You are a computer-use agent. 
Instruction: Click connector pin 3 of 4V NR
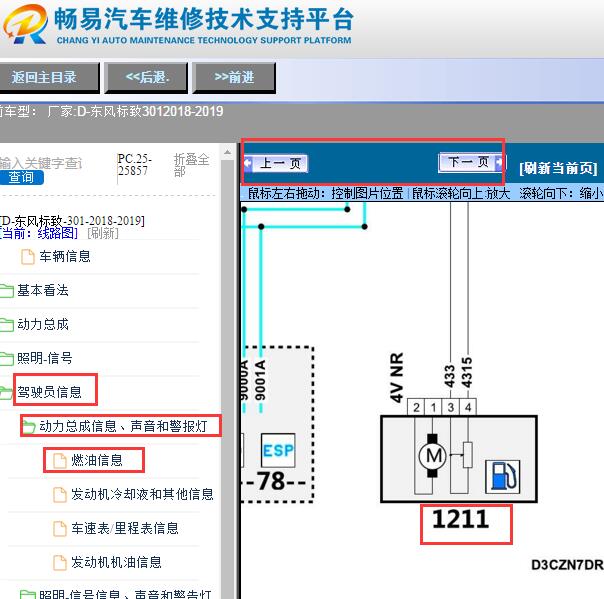[x=451, y=407]
